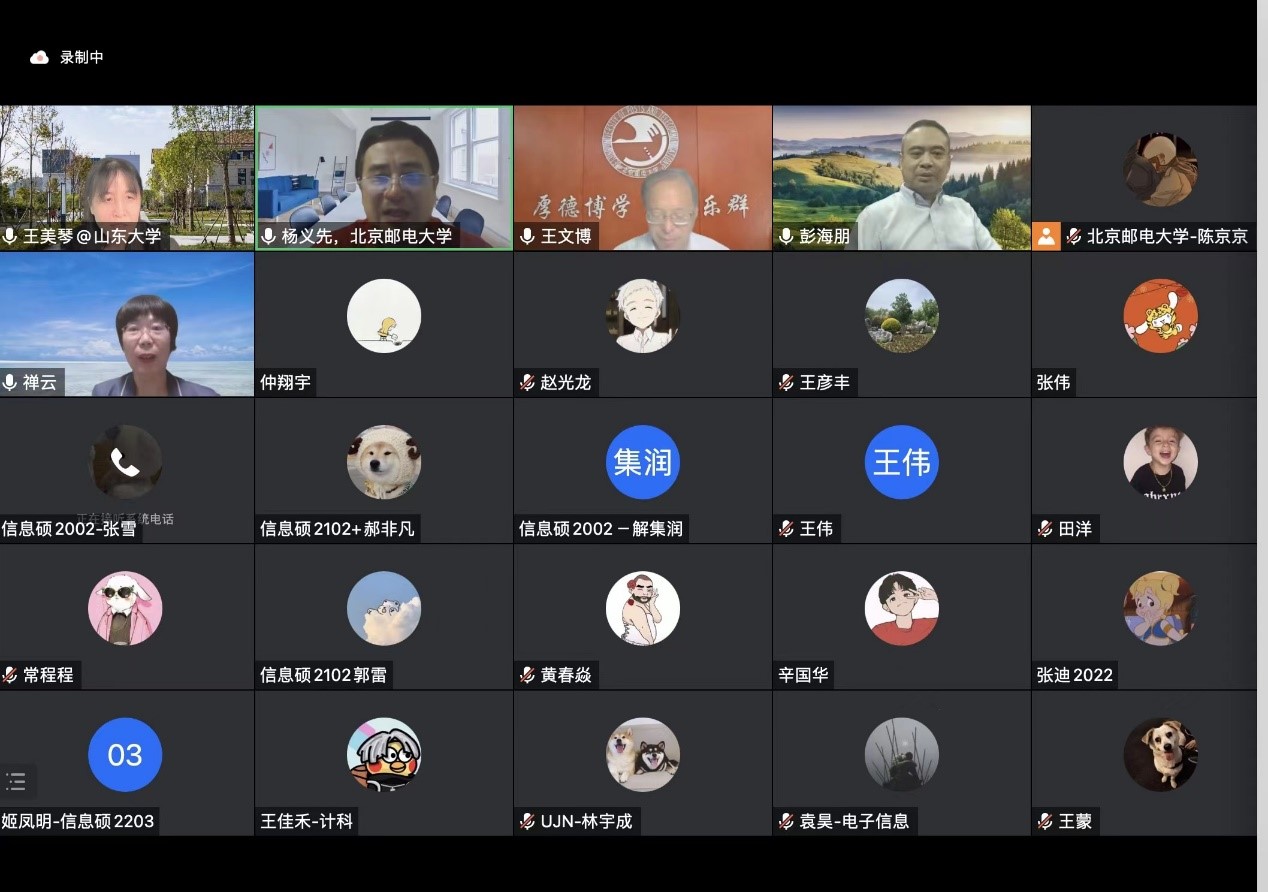Click the orange host icon beside 北京邮电大学-陈京京

1046,237
